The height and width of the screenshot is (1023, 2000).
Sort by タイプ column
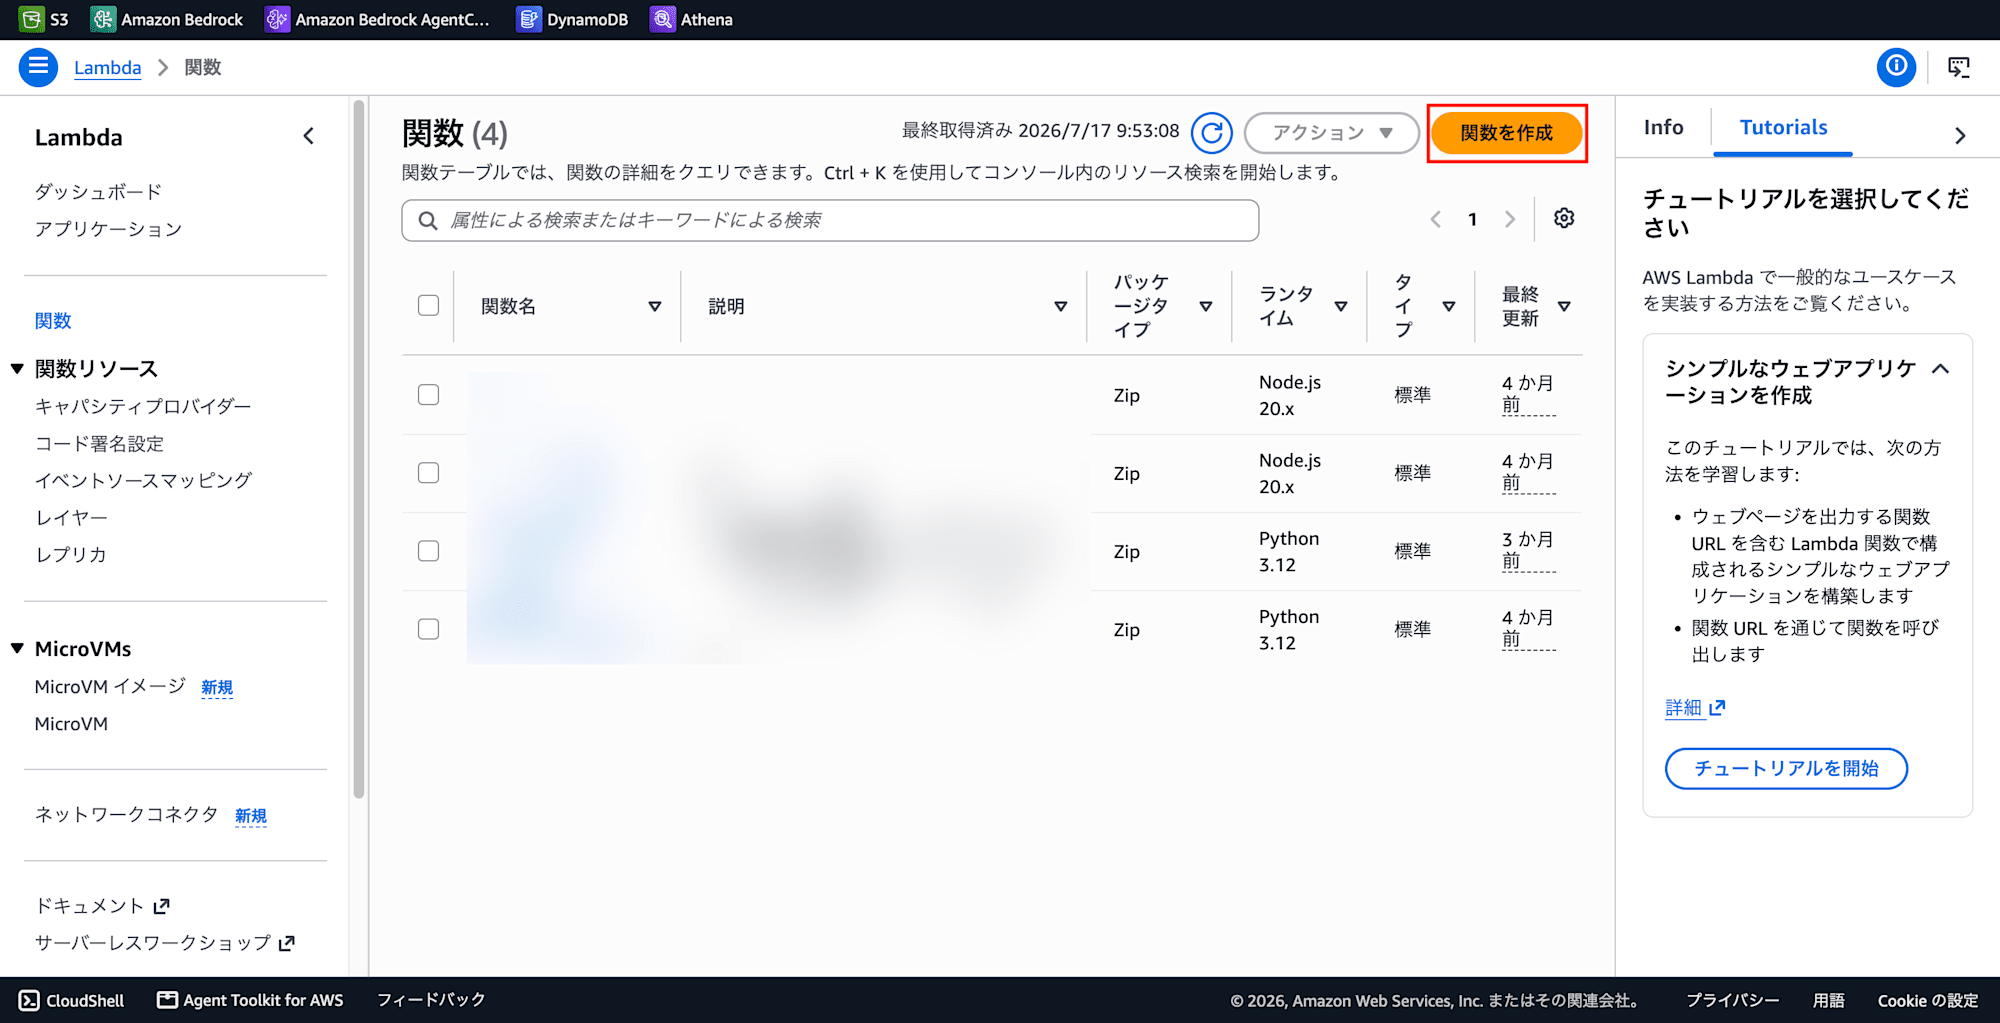click(1448, 306)
